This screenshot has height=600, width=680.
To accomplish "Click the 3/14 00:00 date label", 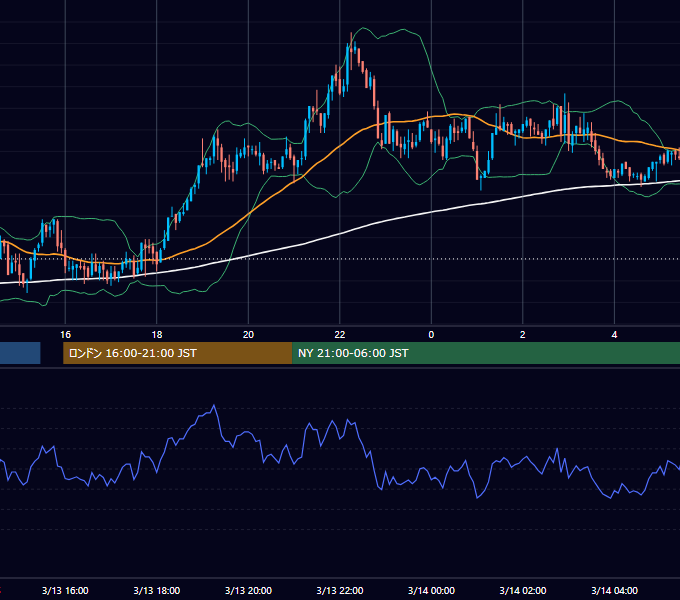I will click(x=432, y=590).
